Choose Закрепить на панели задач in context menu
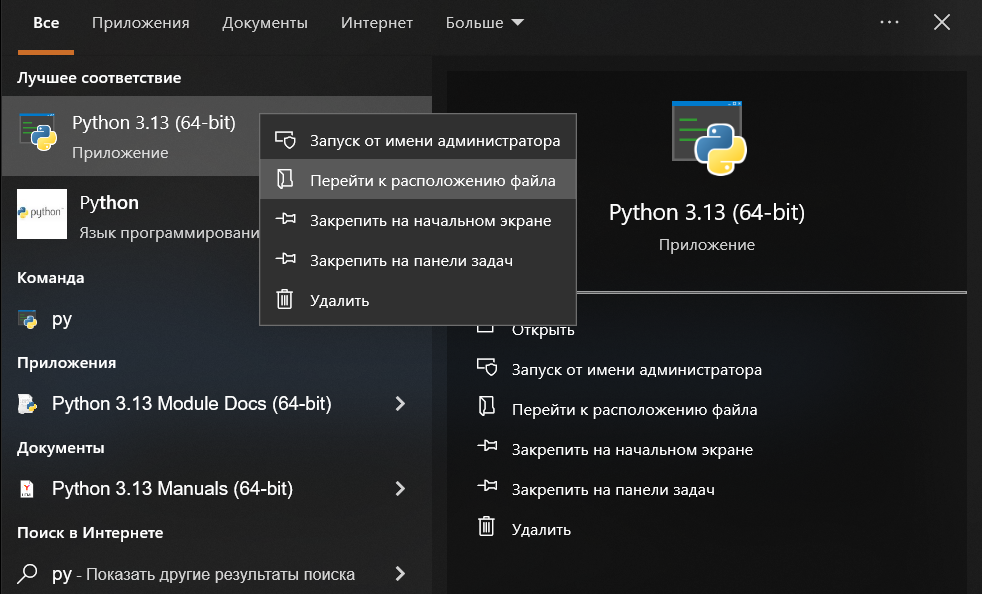 coord(418,261)
